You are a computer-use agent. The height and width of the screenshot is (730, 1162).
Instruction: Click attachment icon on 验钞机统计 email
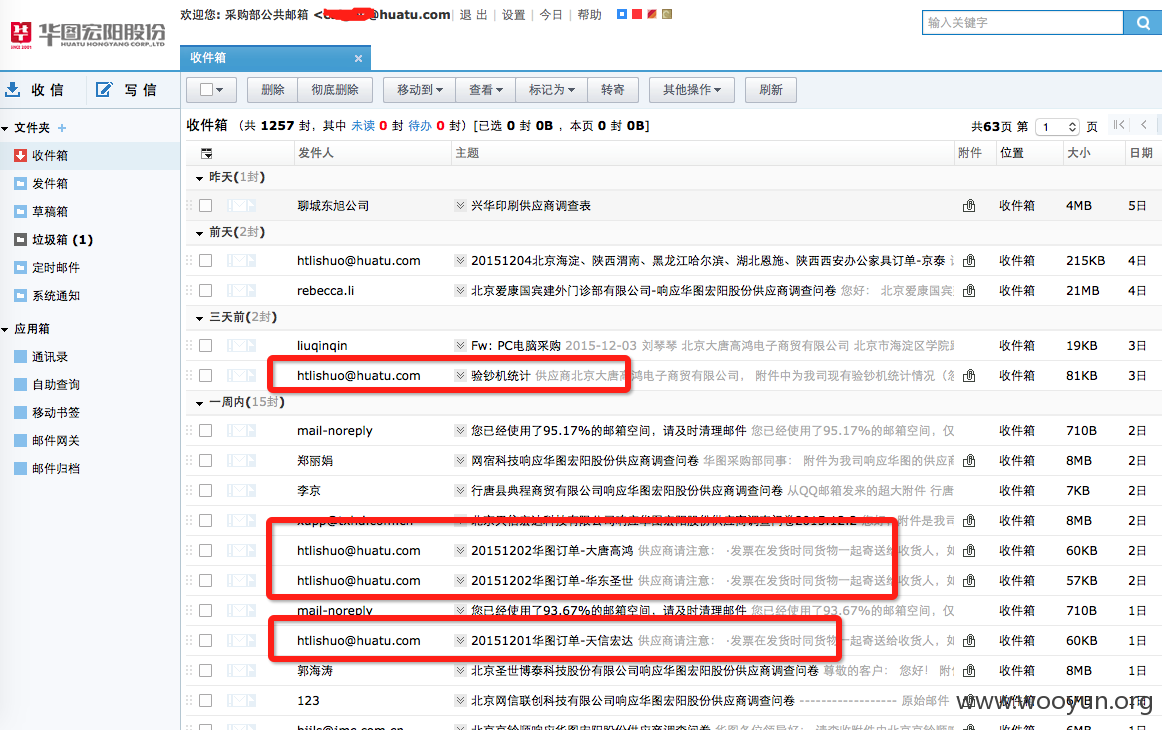tap(969, 376)
